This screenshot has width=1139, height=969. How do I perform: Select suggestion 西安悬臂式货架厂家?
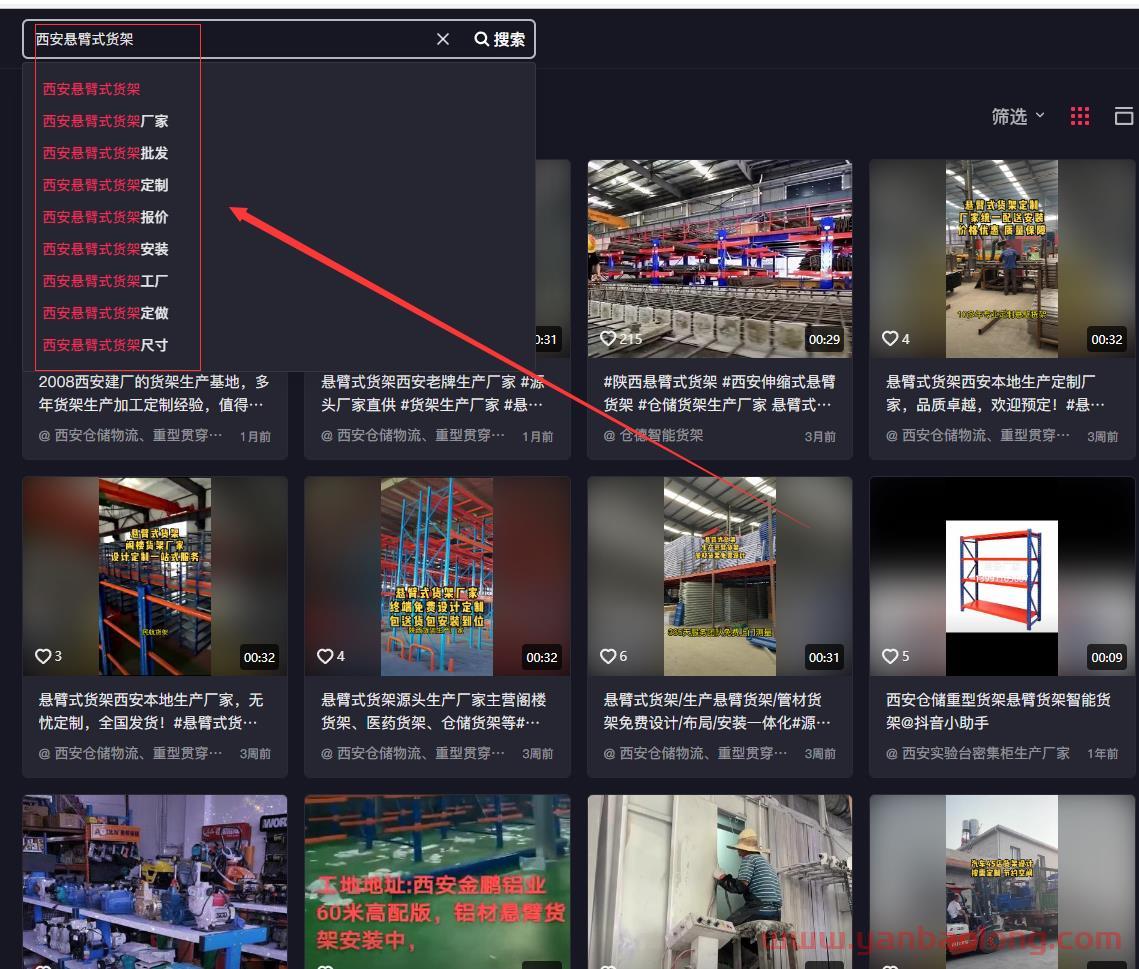[105, 121]
